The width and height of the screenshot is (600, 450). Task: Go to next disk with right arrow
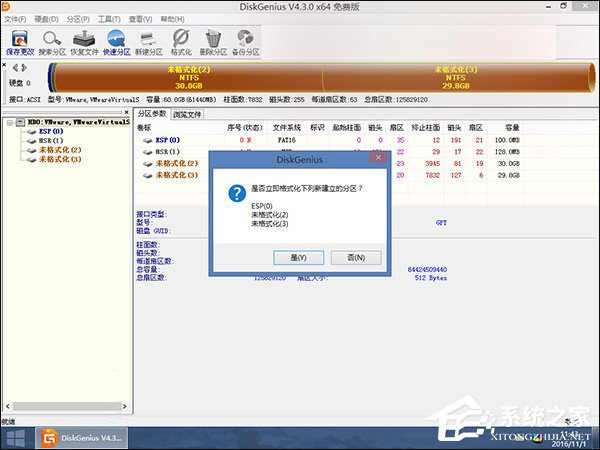coord(24,68)
